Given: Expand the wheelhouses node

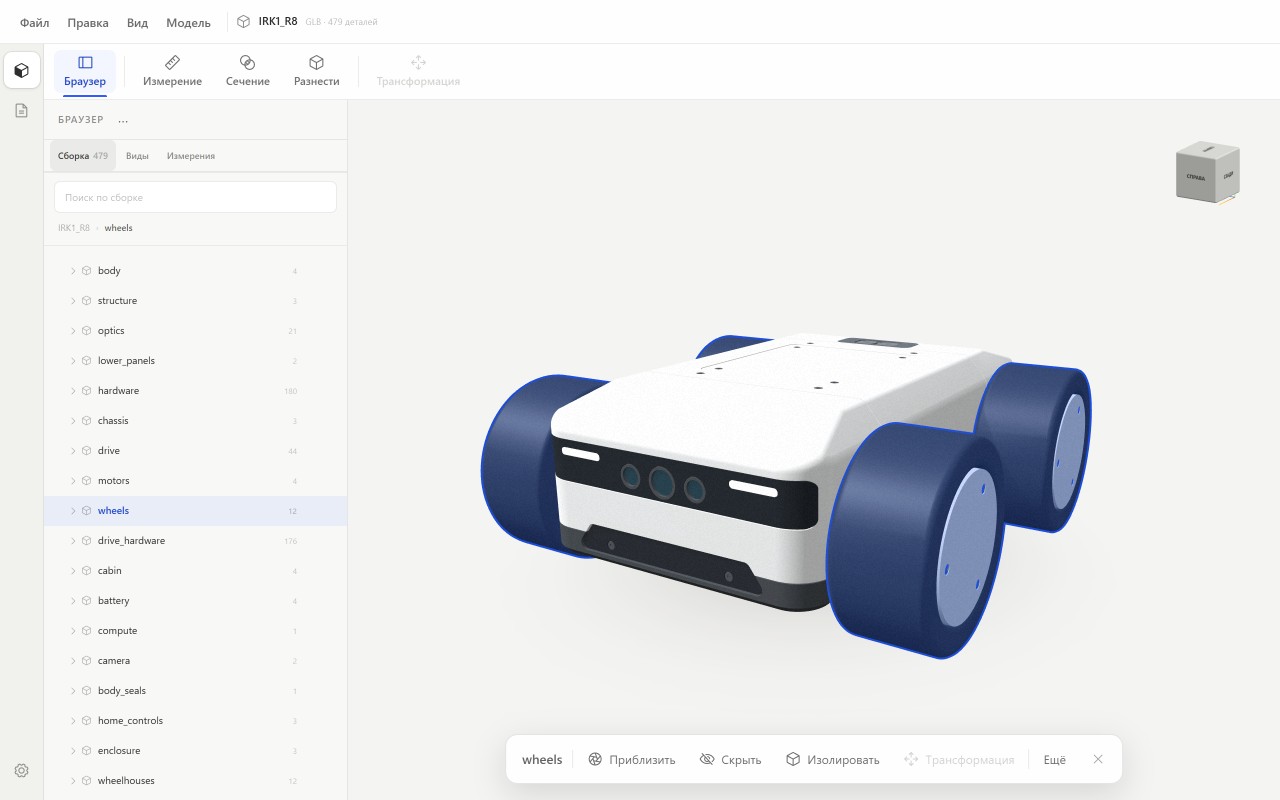Looking at the screenshot, I should (x=73, y=781).
